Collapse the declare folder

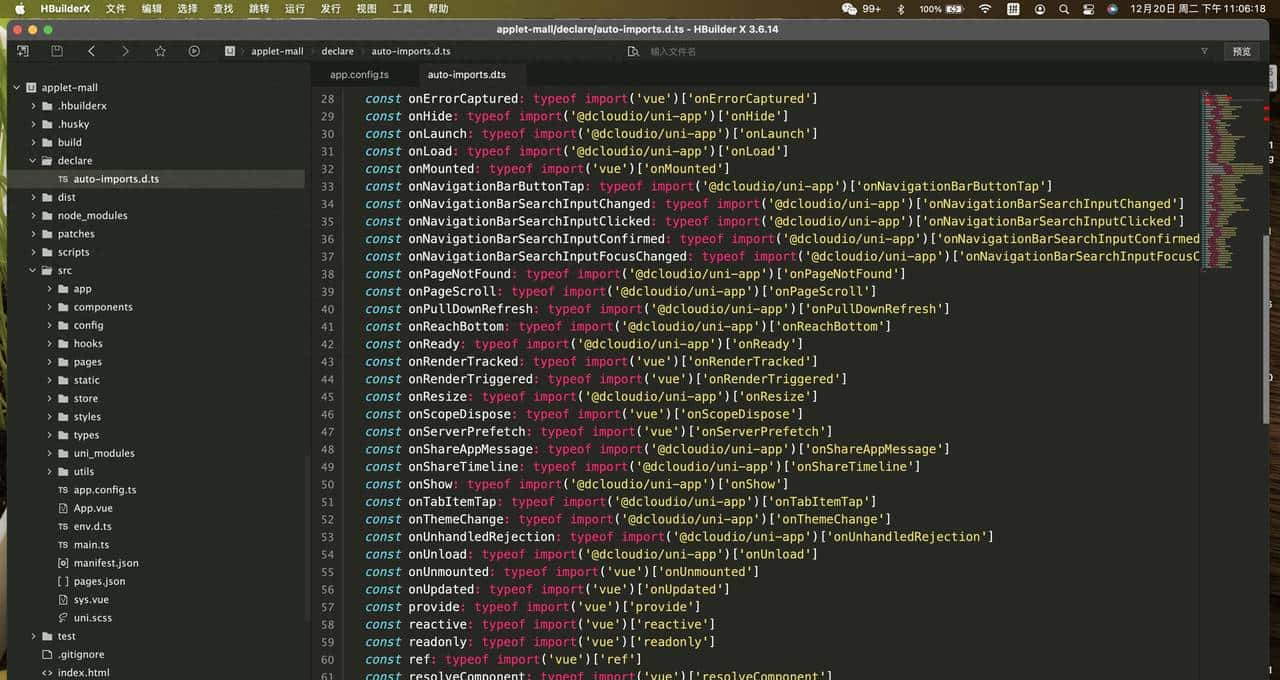[x=34, y=161]
